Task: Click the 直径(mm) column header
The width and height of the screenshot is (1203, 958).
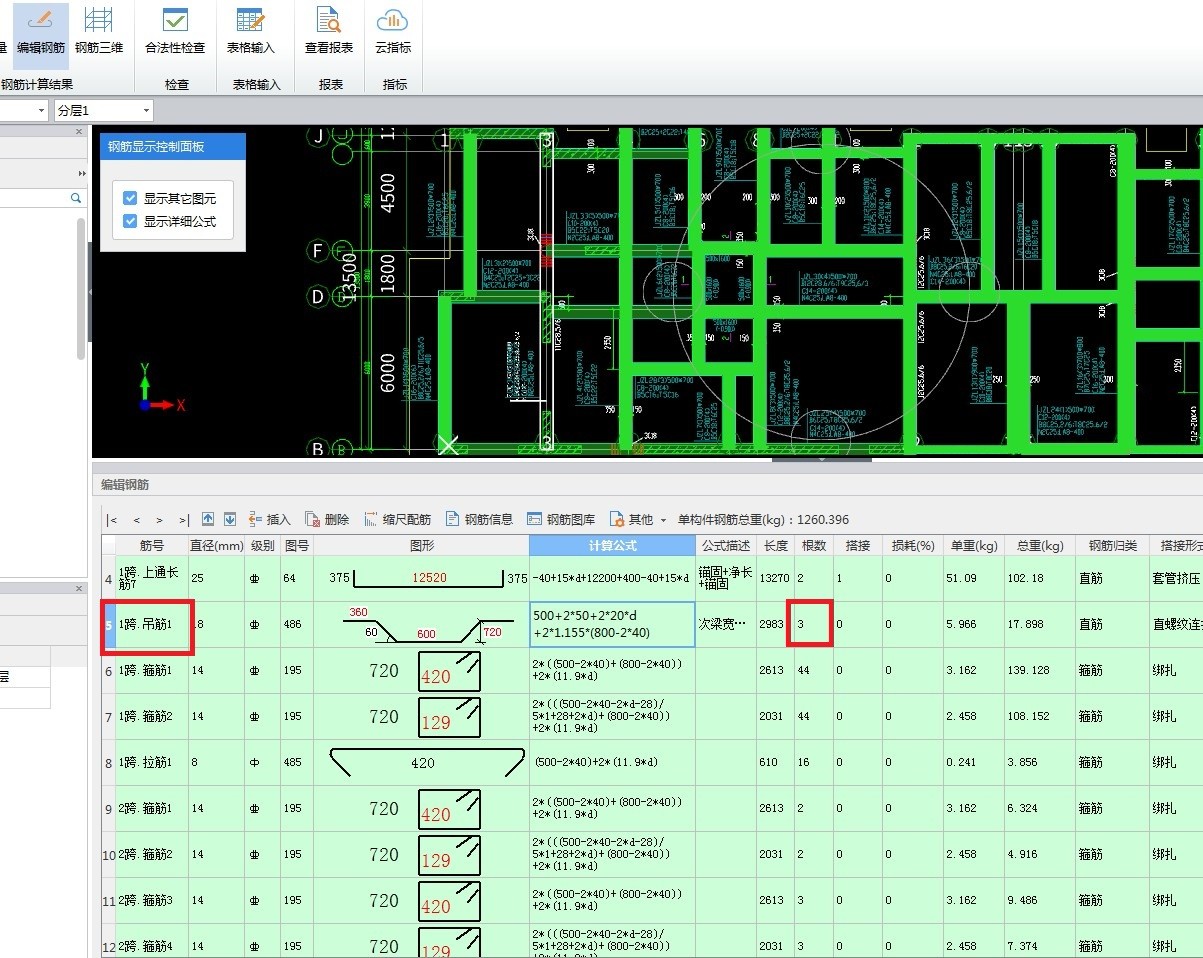Action: coord(217,545)
